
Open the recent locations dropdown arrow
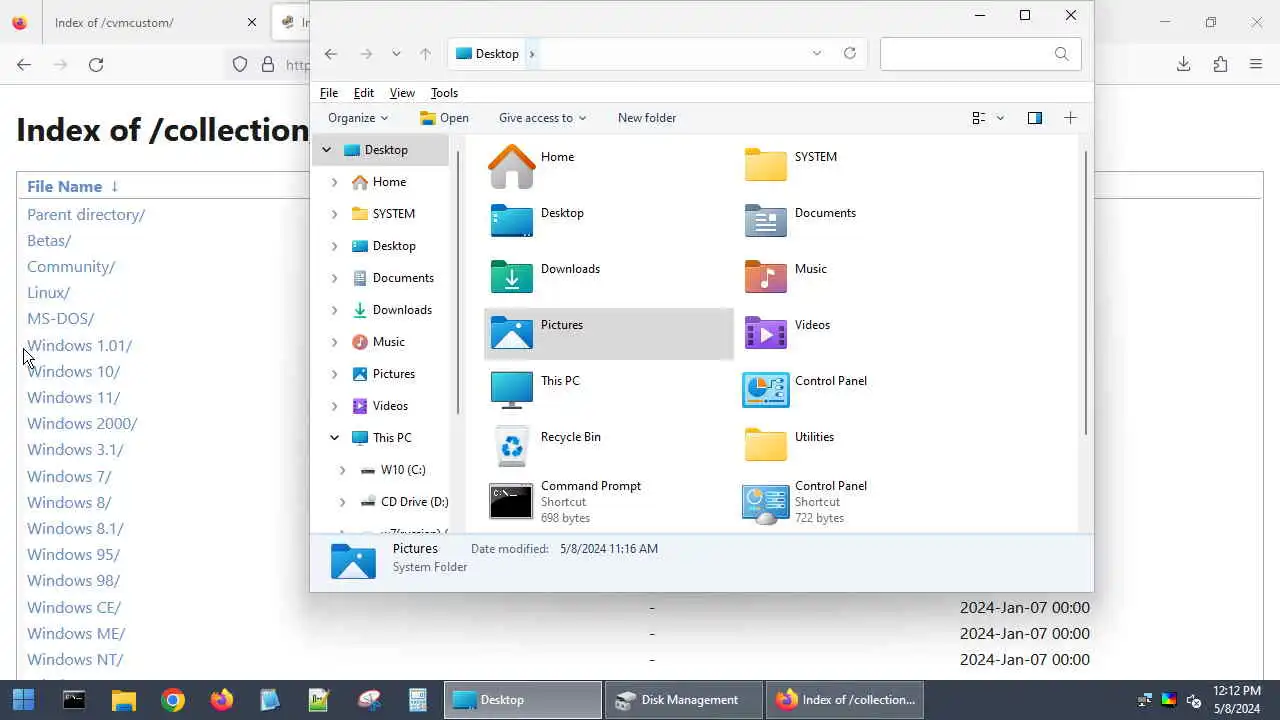396,54
